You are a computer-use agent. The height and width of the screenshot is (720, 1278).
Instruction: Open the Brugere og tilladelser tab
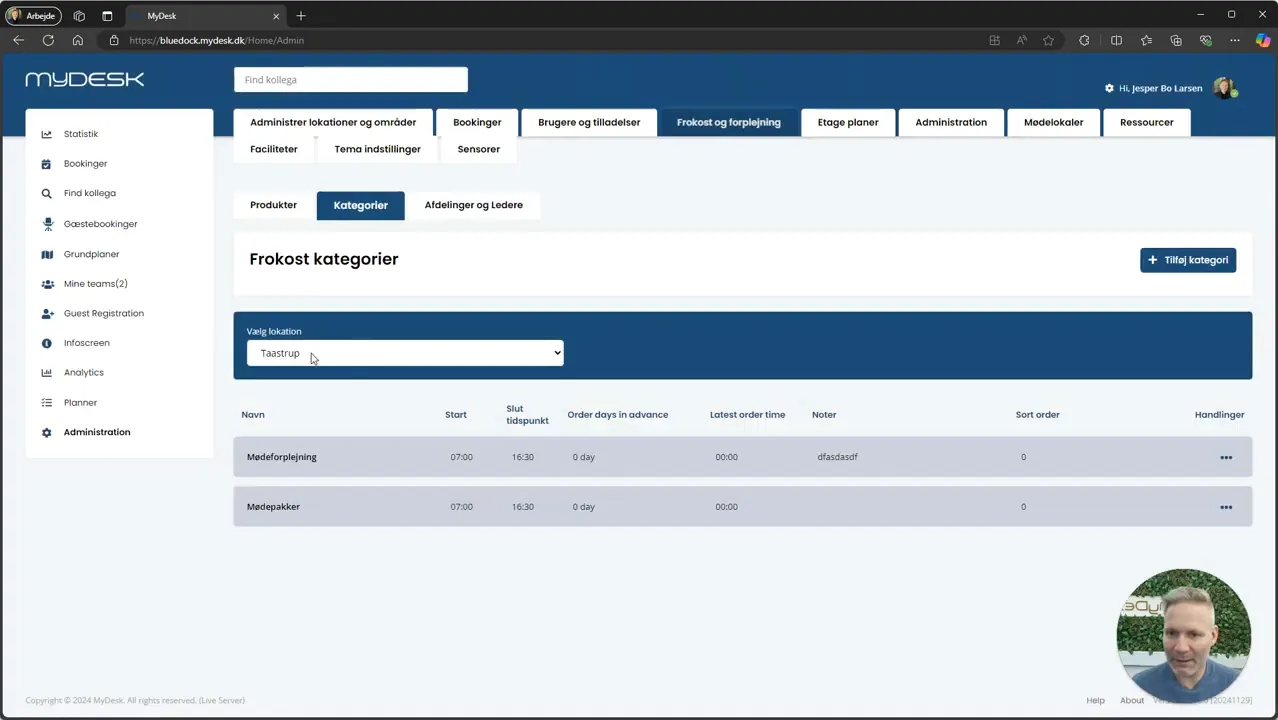(x=589, y=122)
